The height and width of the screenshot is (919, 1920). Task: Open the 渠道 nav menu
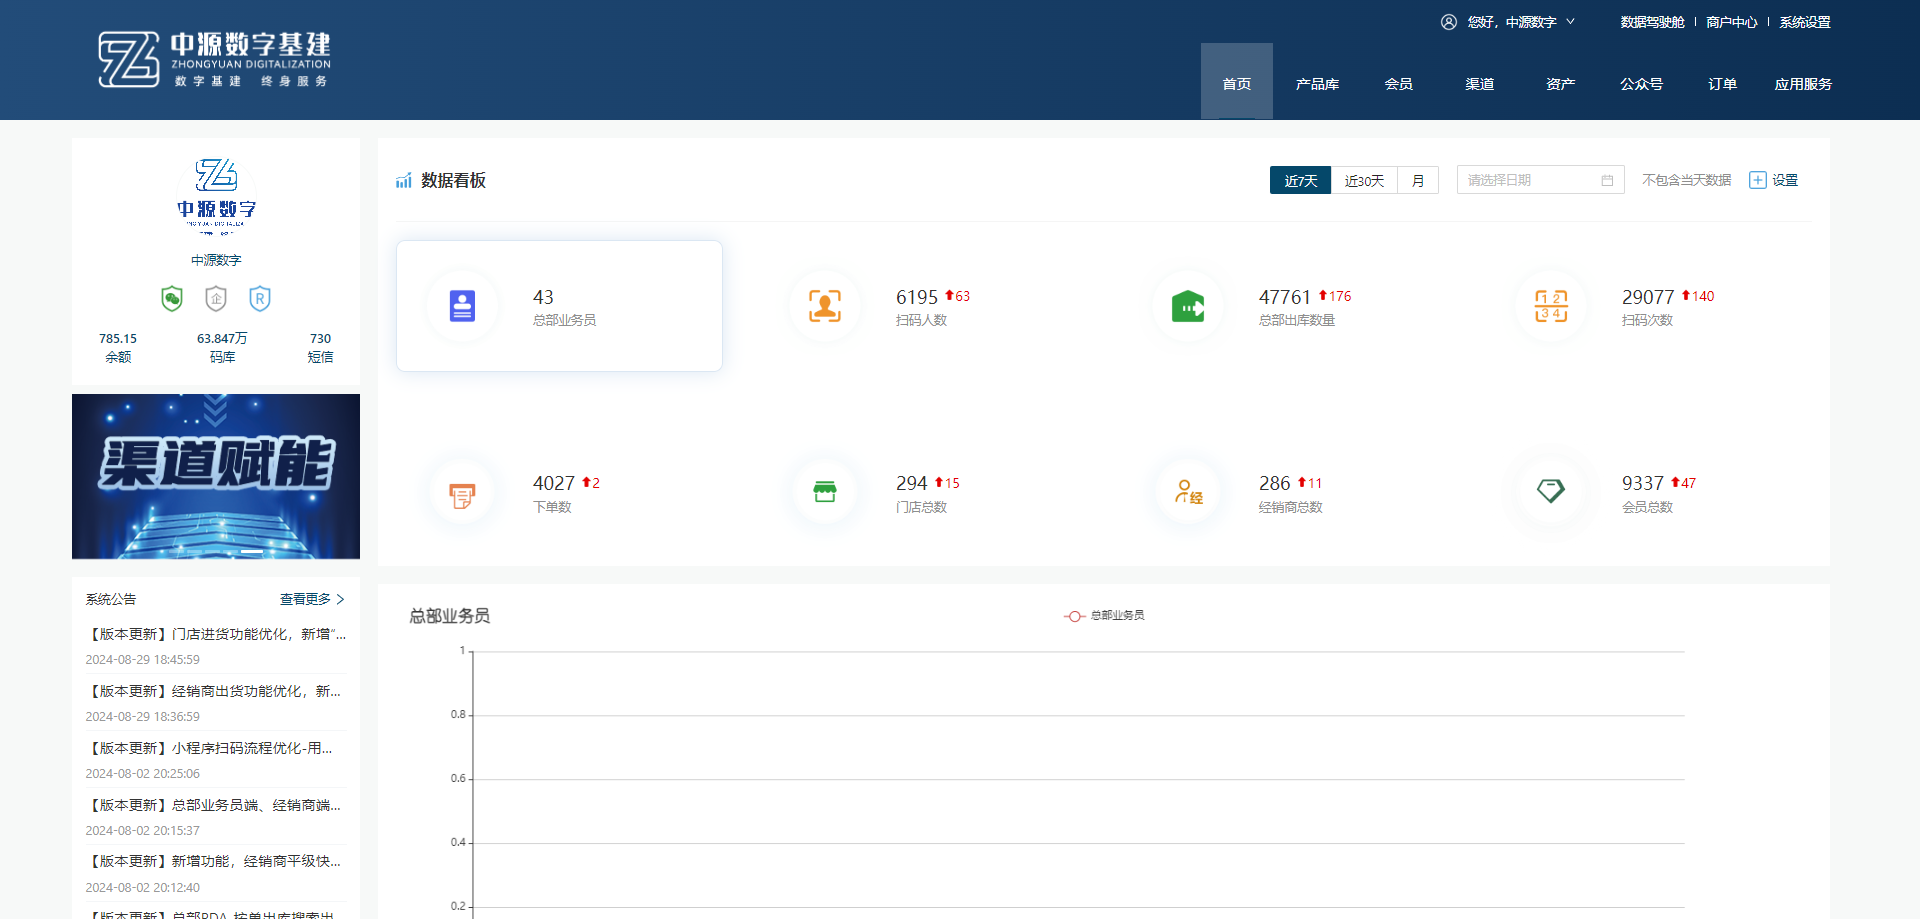(x=1480, y=84)
